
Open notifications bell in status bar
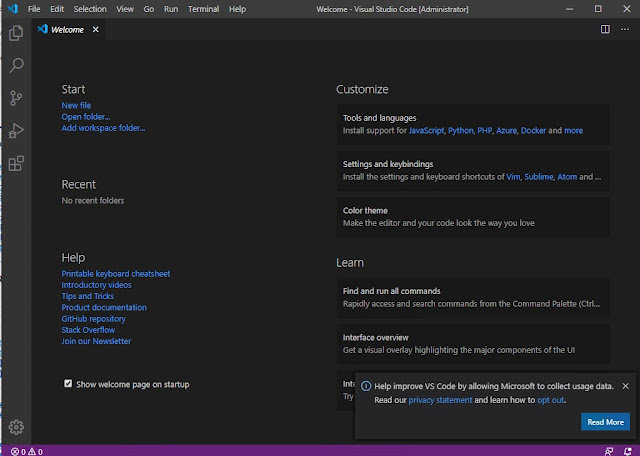click(628, 452)
